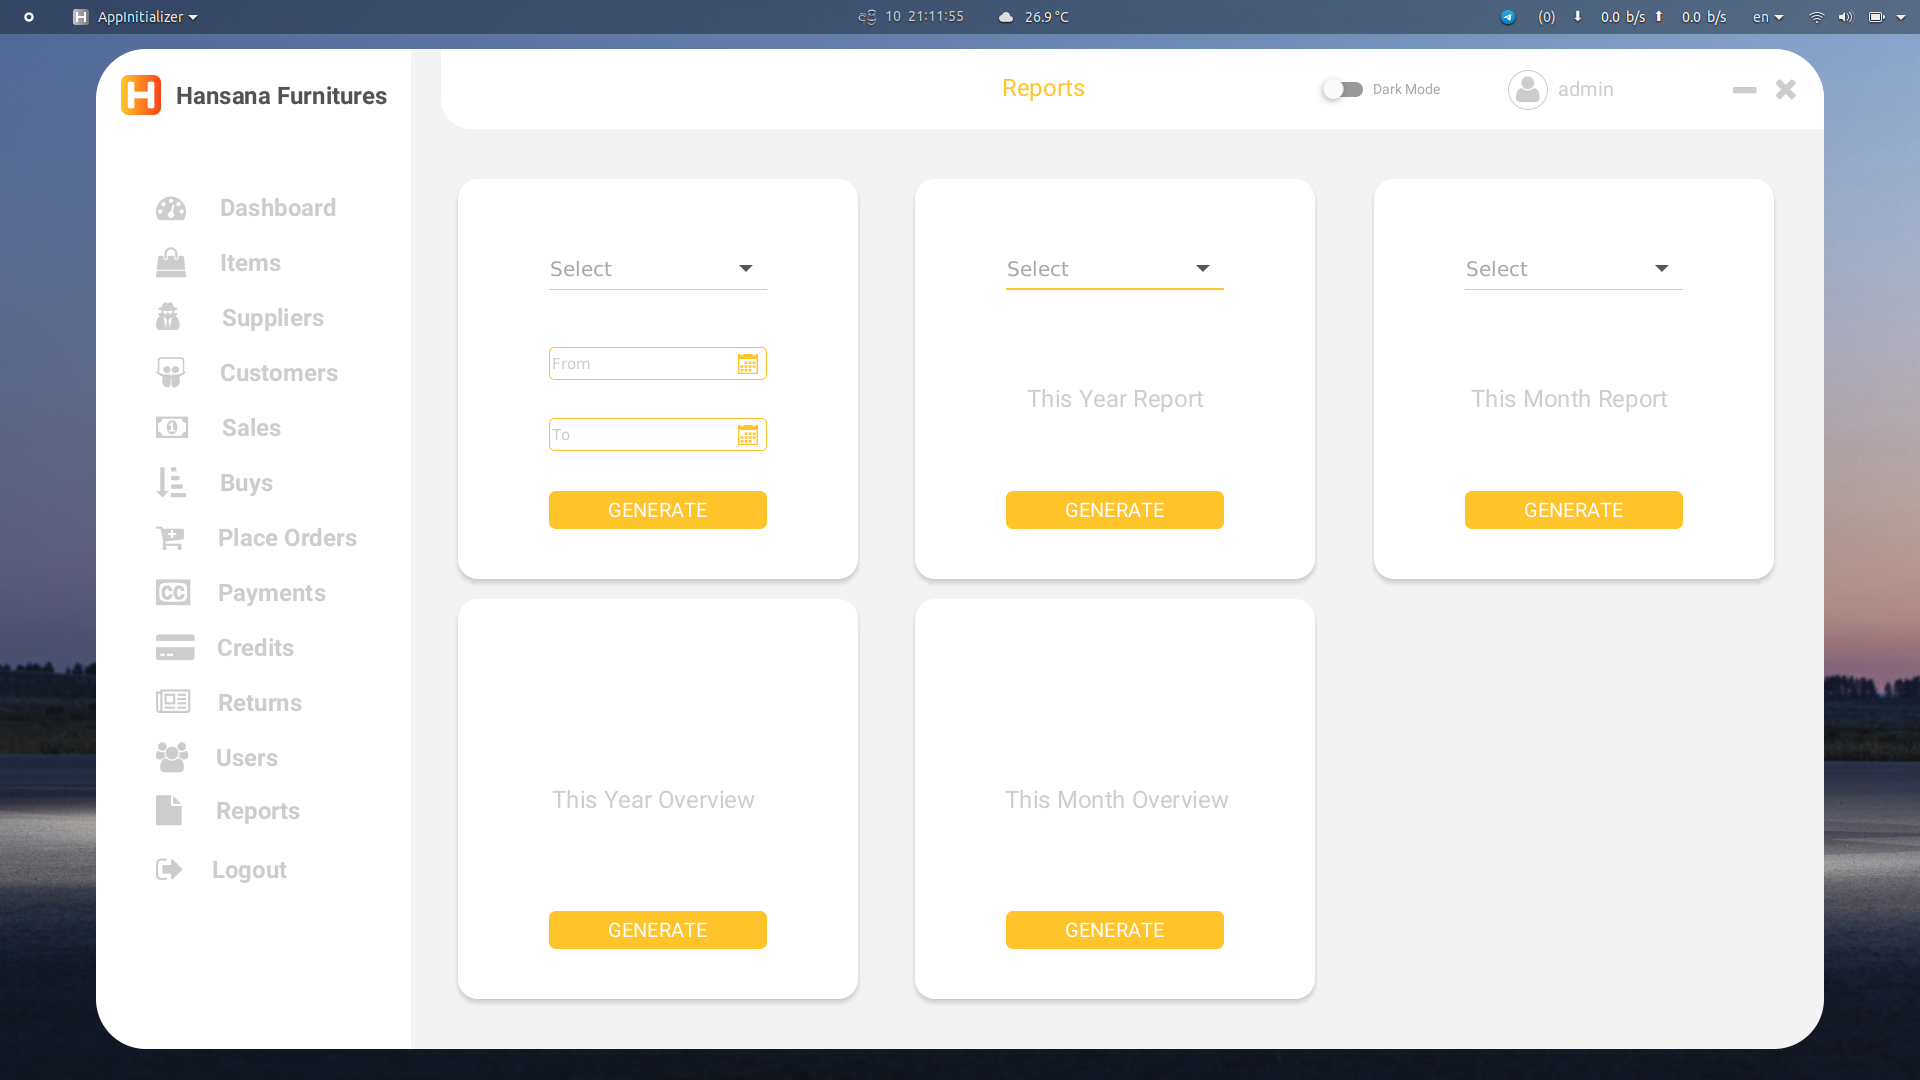This screenshot has height=1080, width=1920.
Task: Select the Items icon in sidebar
Action: pyautogui.click(x=171, y=262)
